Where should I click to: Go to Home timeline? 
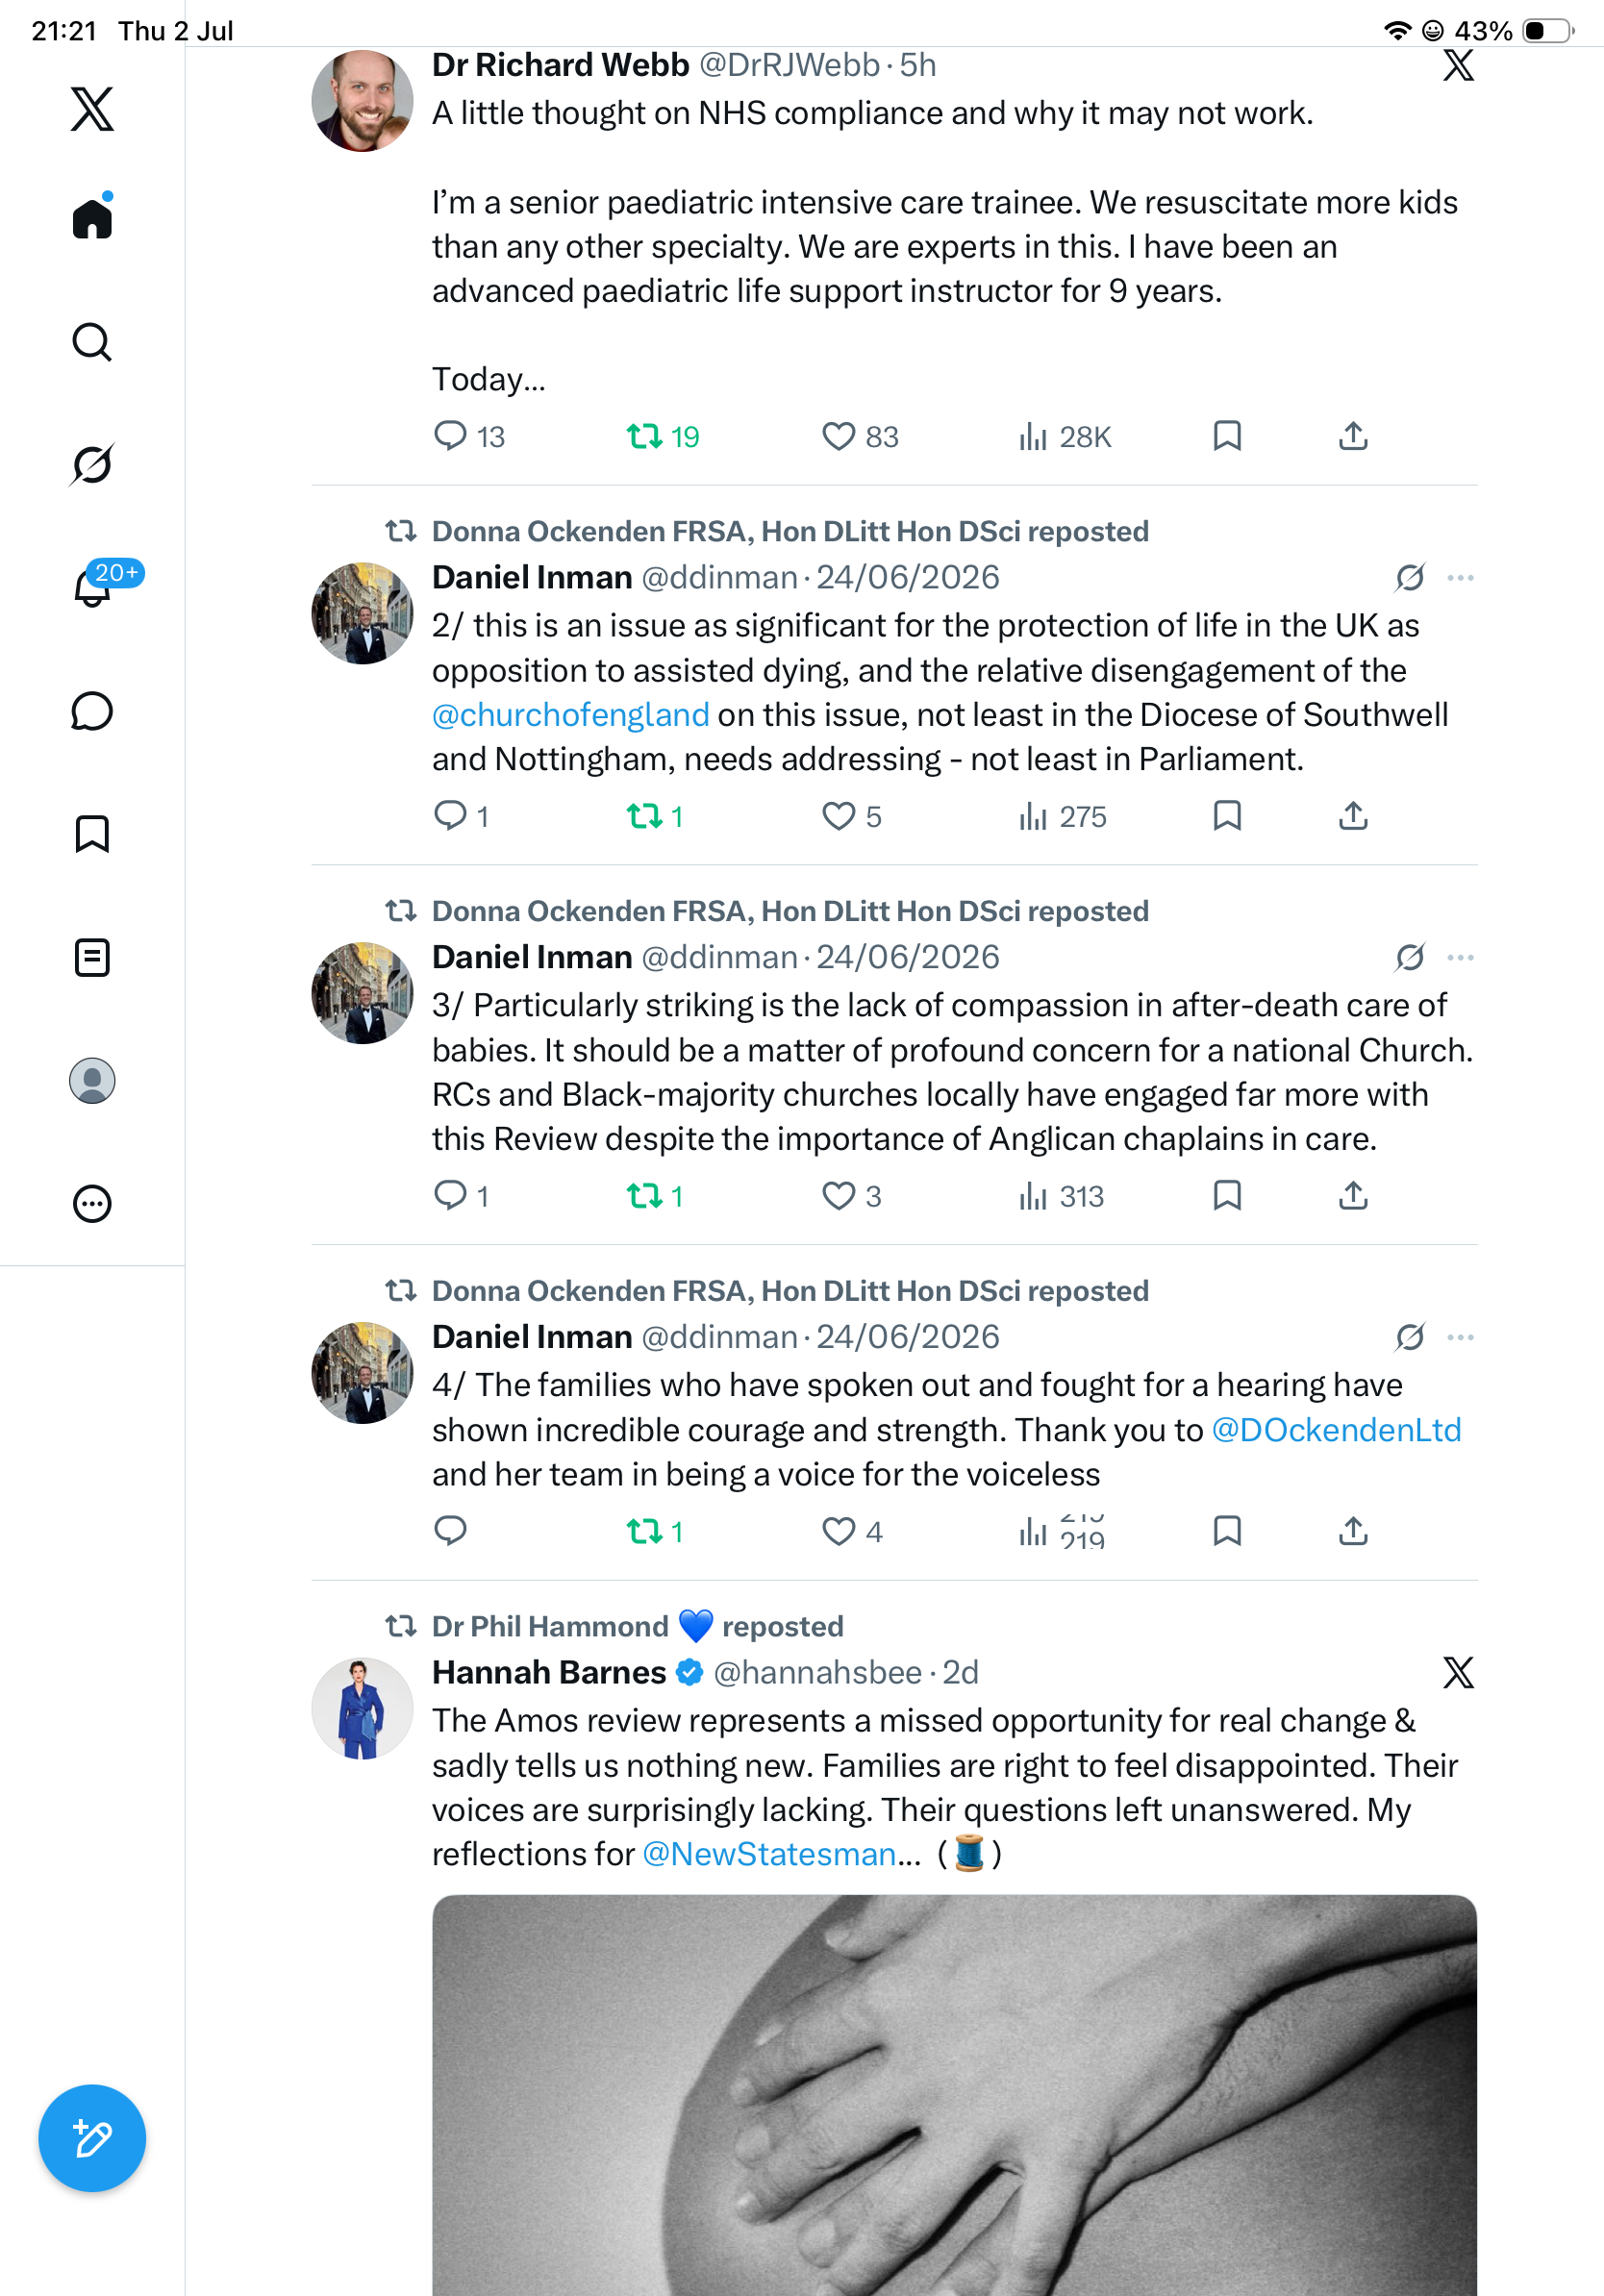92,216
